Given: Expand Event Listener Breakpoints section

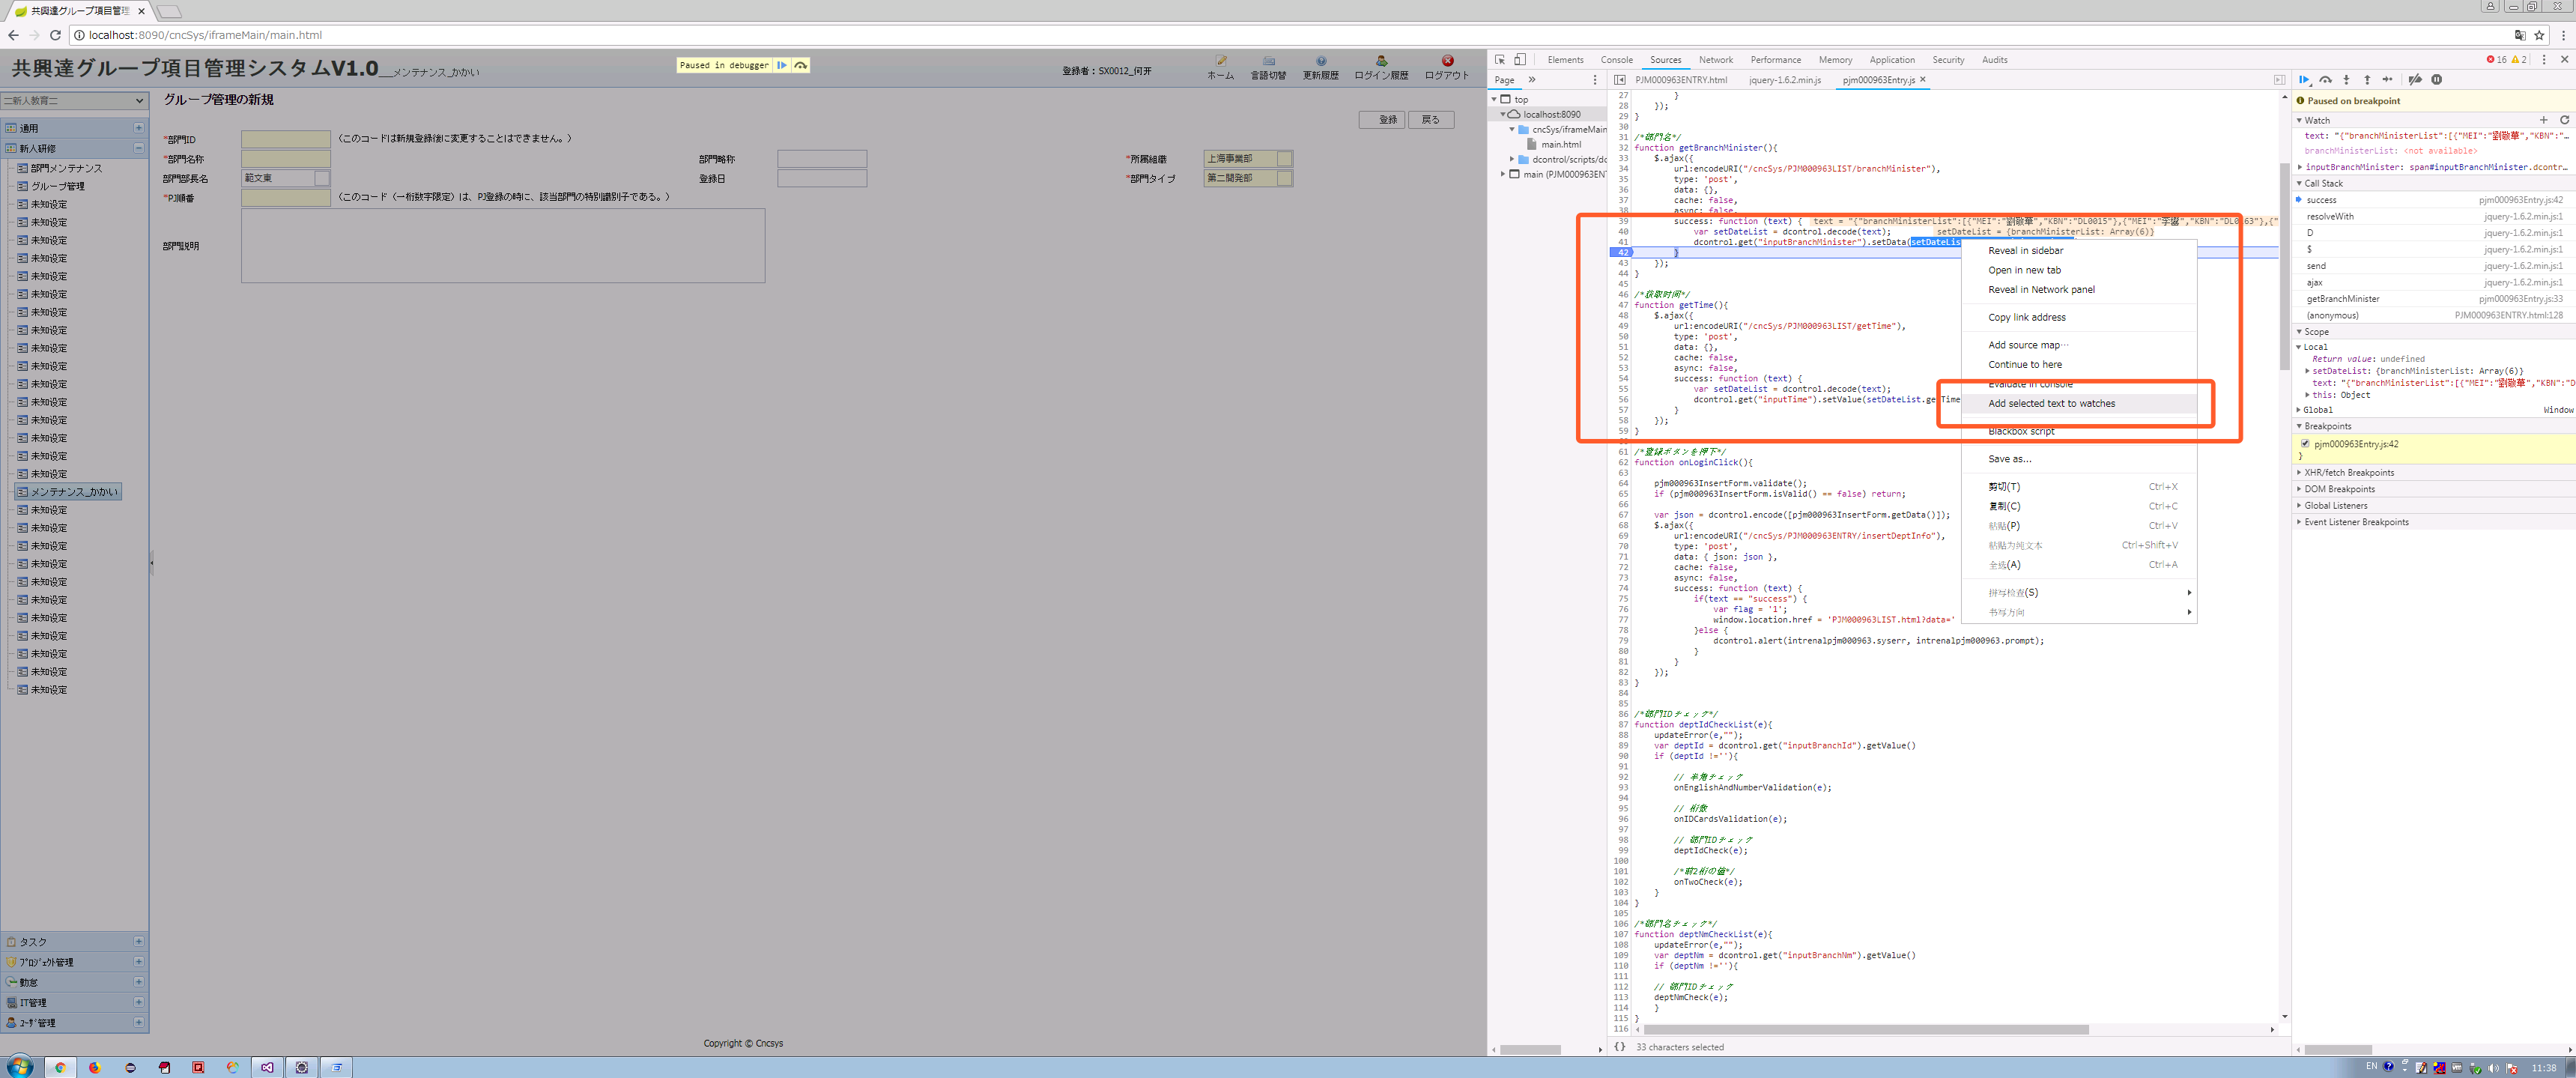Looking at the screenshot, I should [2299, 522].
